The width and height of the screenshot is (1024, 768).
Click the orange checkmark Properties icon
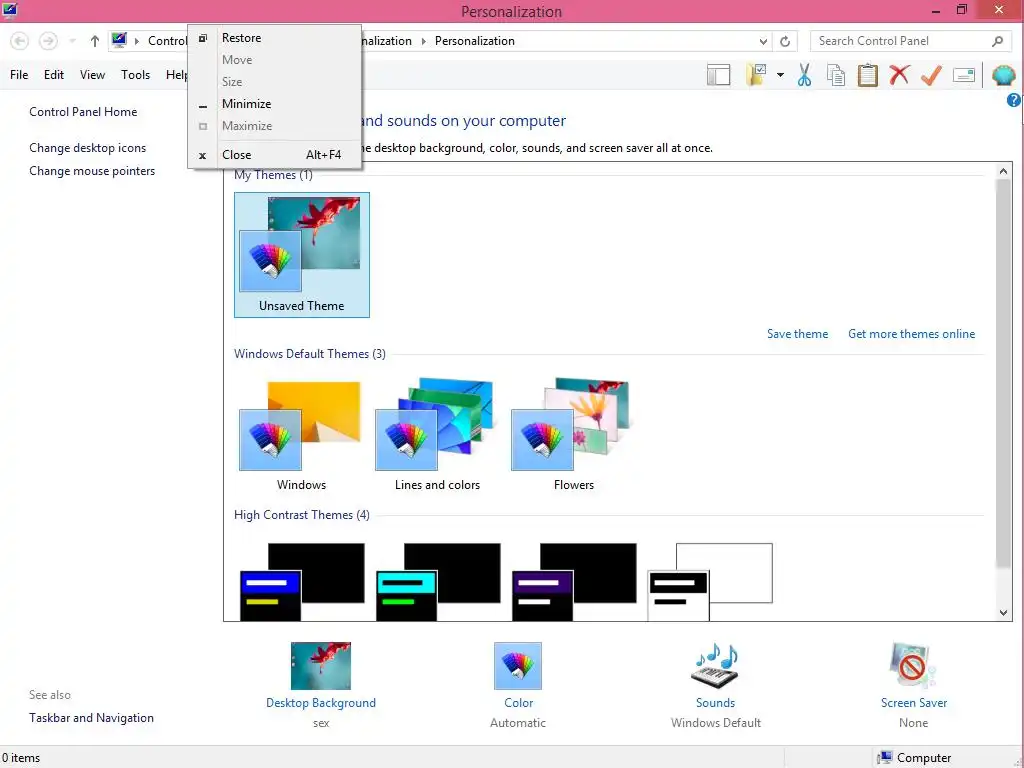pos(931,75)
